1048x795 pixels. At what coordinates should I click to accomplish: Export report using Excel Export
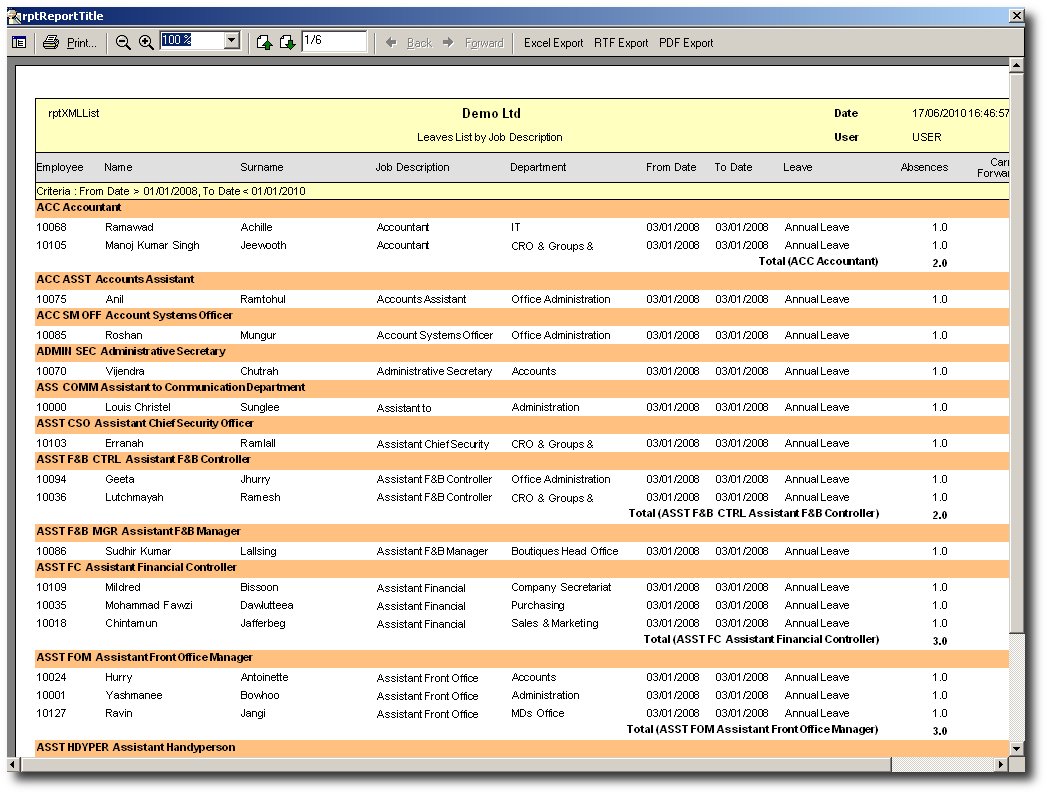point(553,43)
